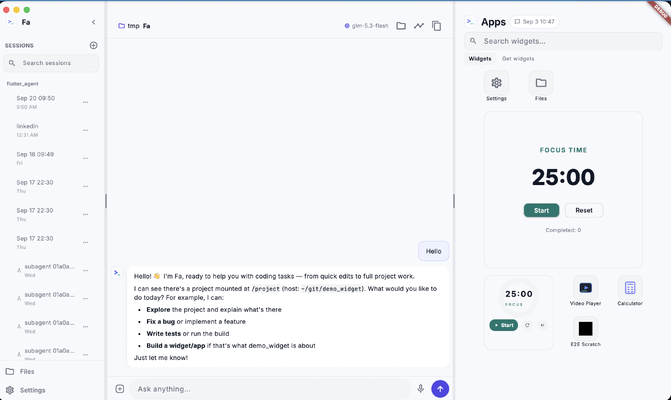Open options menu for linkedin session
Screen dimensions: 671x400
pyautogui.click(x=86, y=130)
